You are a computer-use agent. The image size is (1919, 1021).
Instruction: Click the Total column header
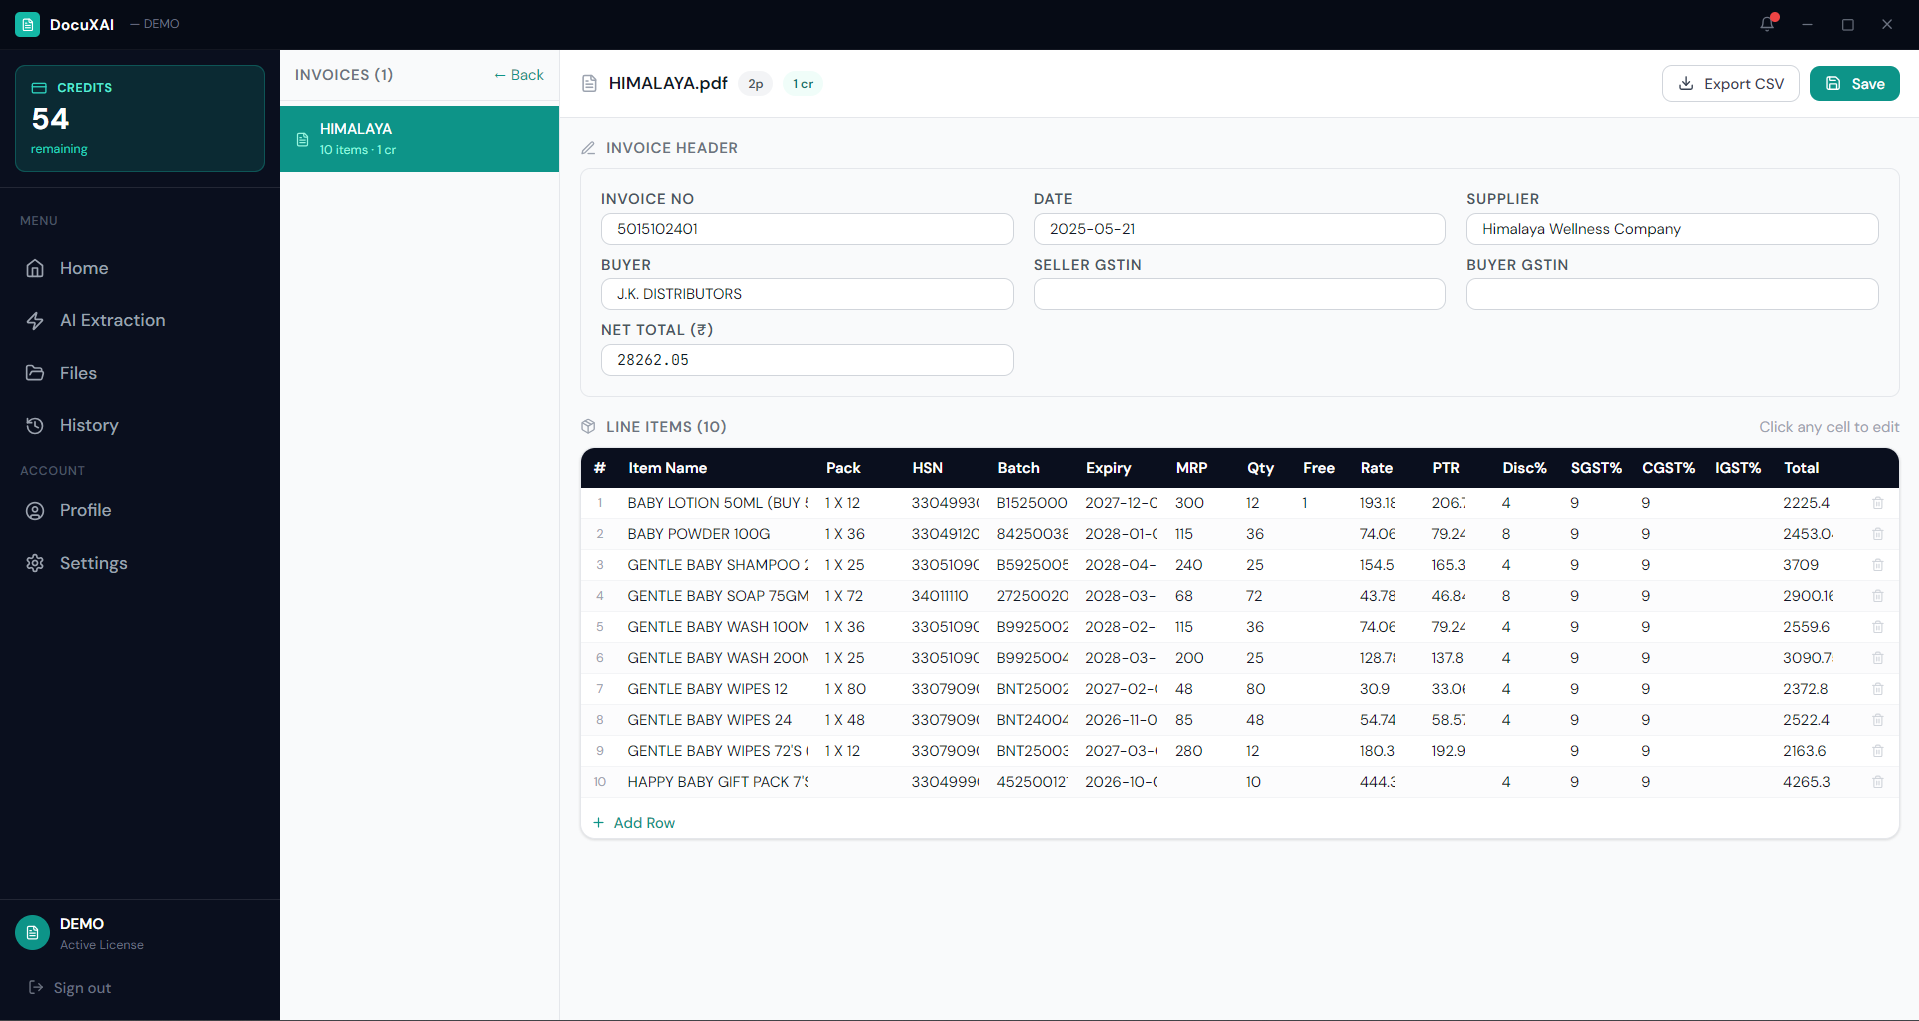coord(1801,468)
